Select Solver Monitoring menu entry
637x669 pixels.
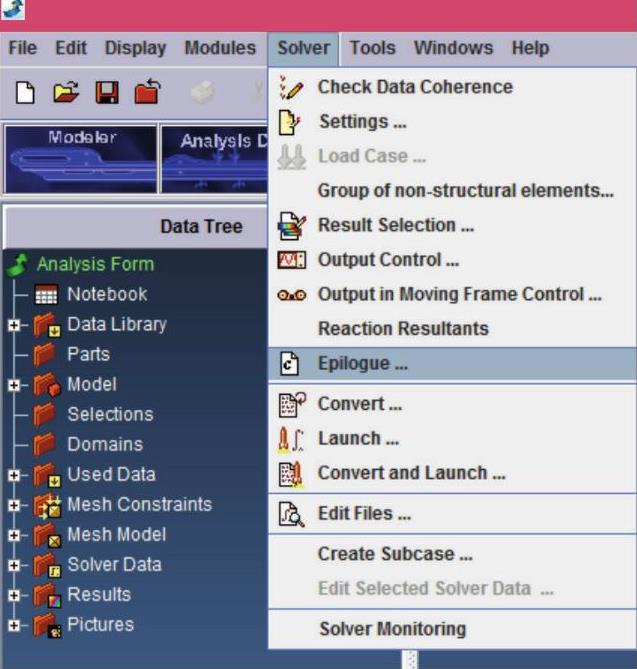[392, 629]
